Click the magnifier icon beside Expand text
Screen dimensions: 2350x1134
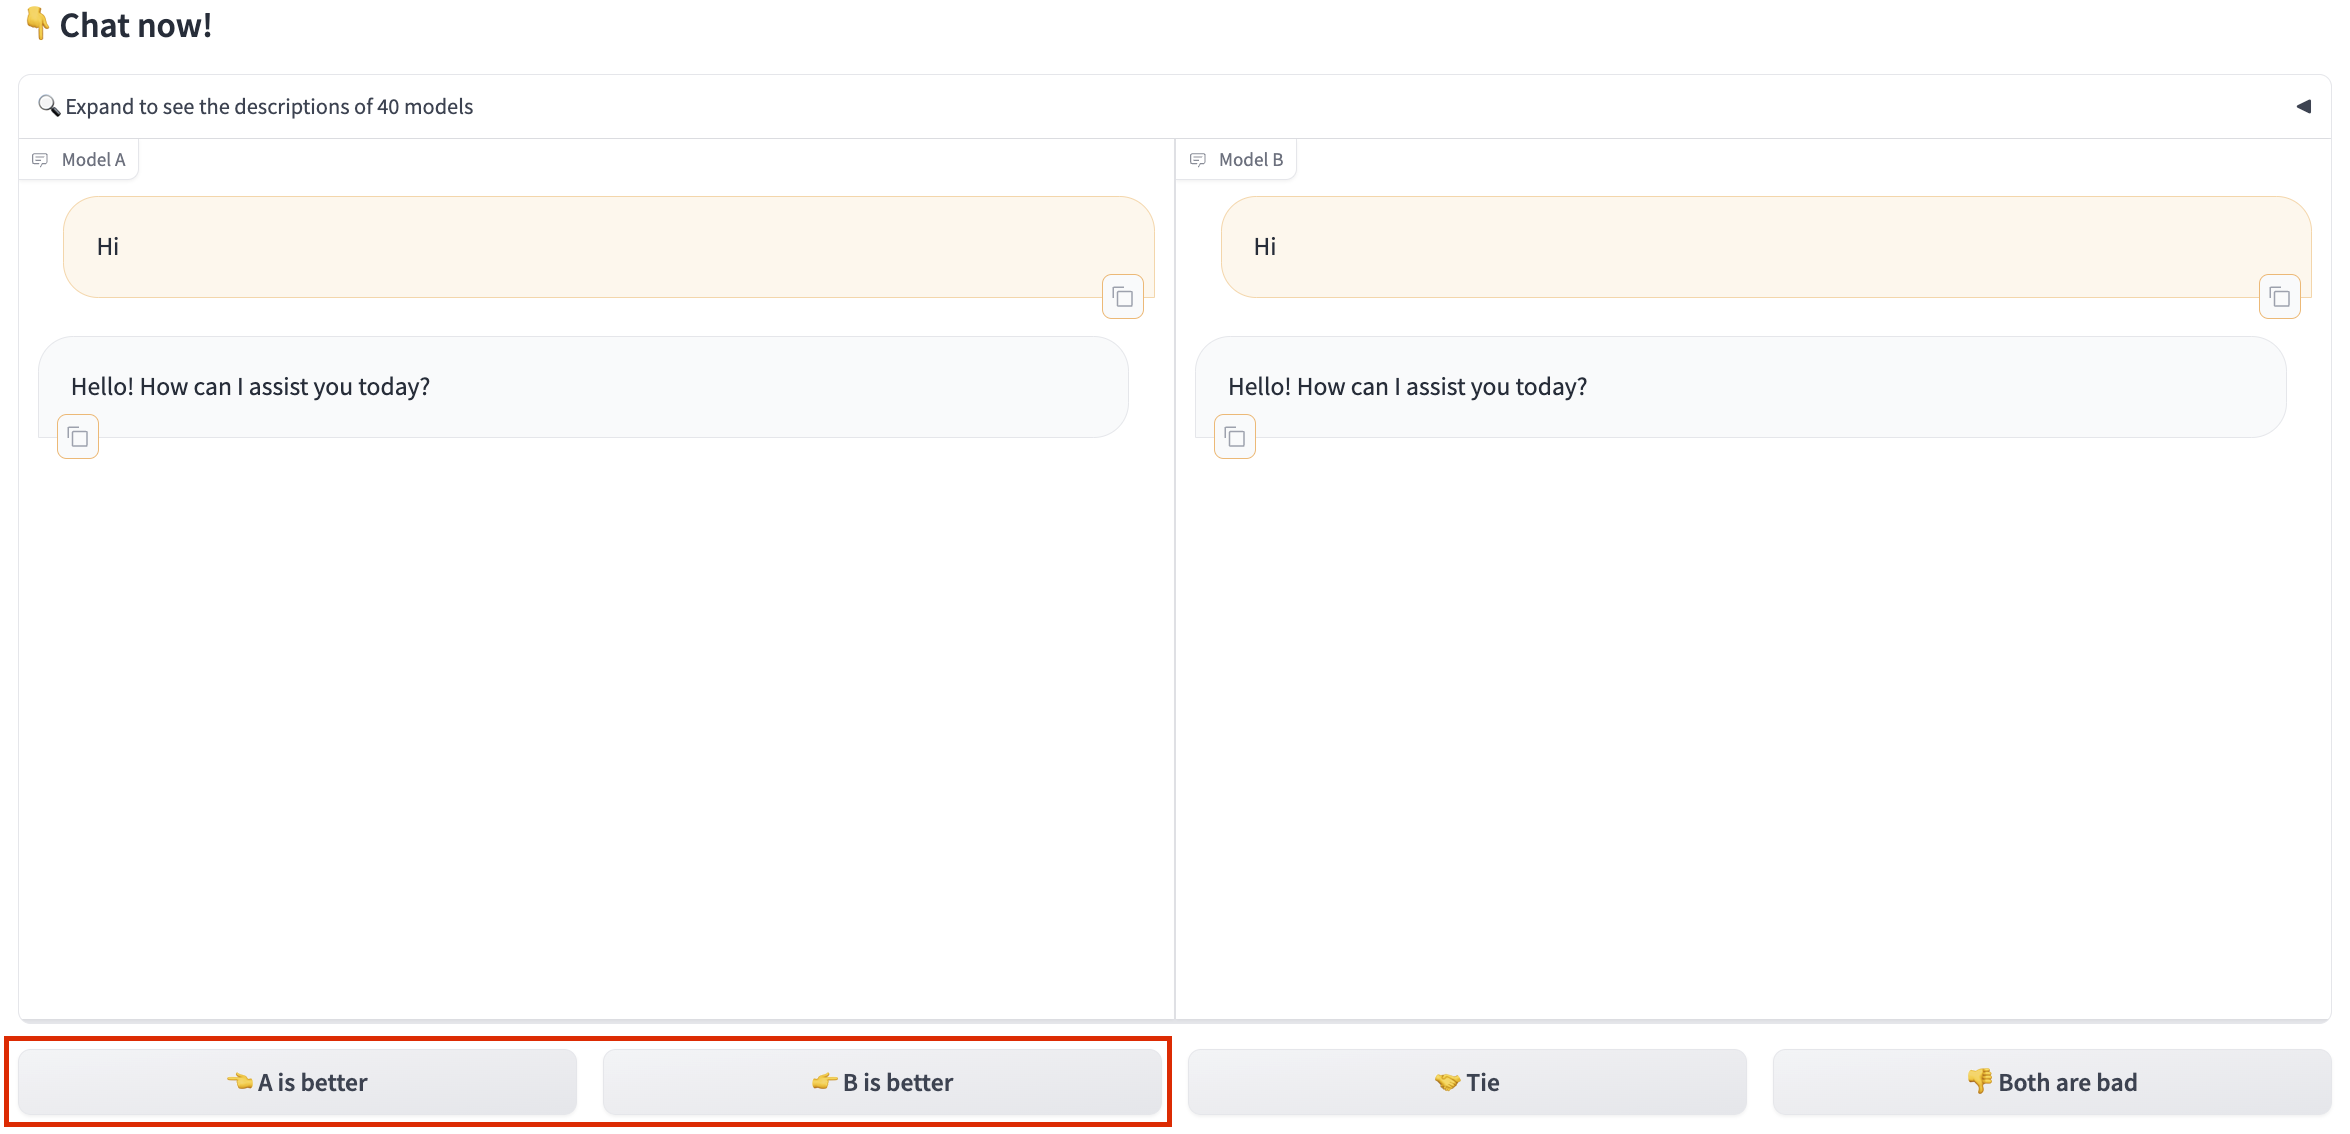48,105
